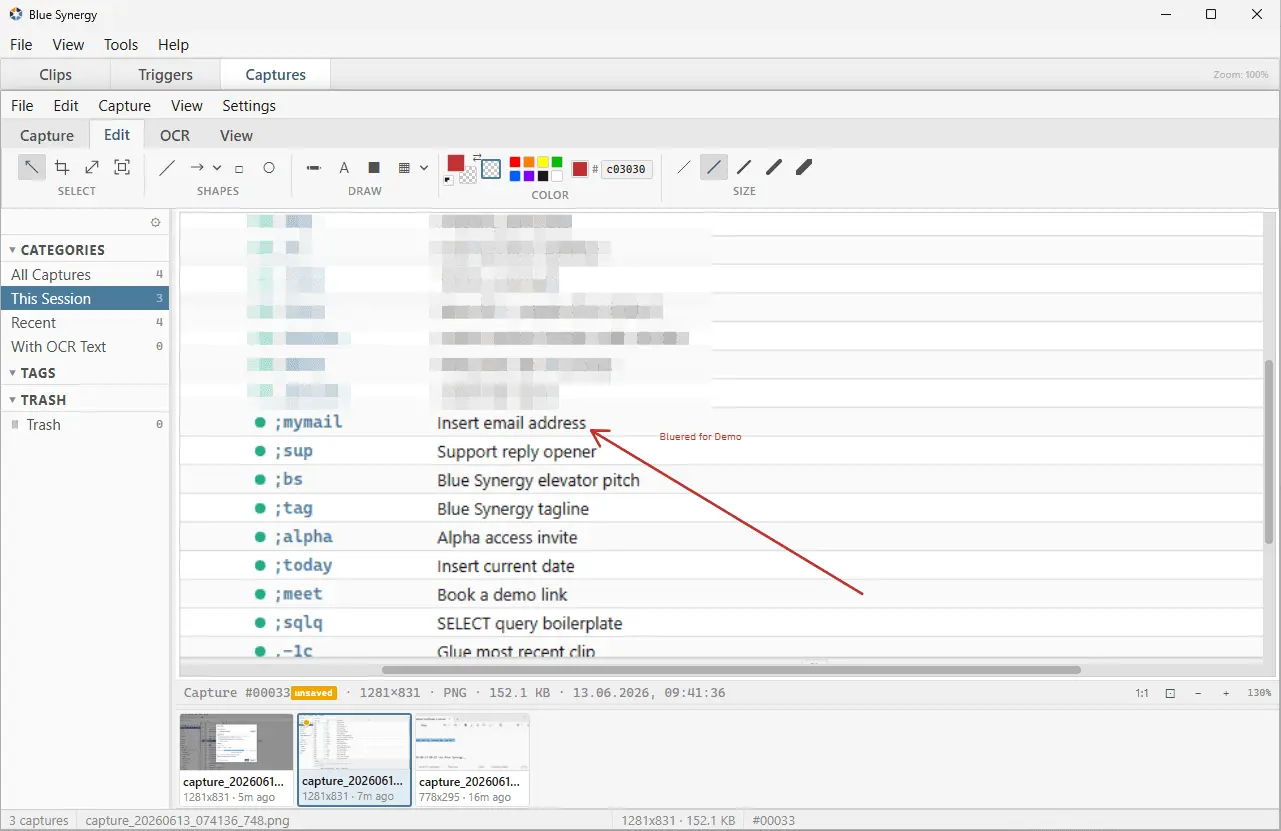Click the large red foreground color swatch
The image size is (1281, 831).
(456, 163)
